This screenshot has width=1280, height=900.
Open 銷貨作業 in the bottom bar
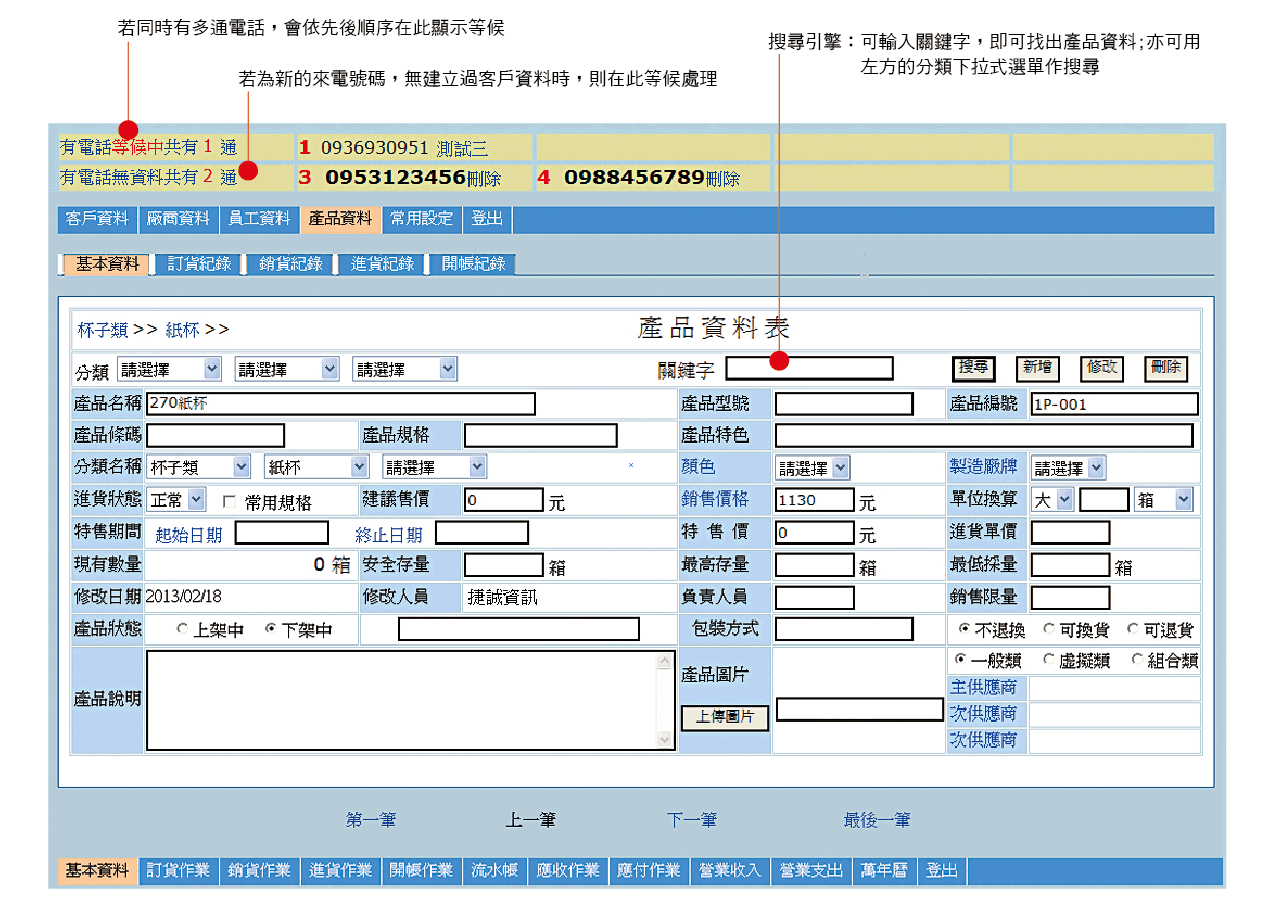click(x=259, y=871)
